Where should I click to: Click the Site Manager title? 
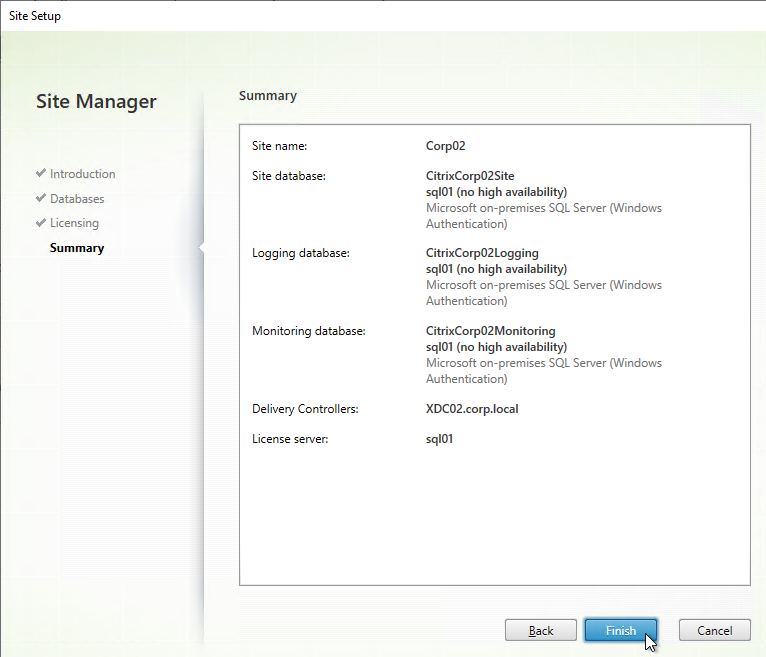(96, 102)
